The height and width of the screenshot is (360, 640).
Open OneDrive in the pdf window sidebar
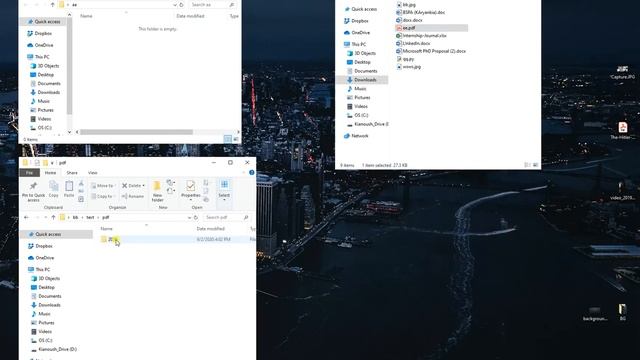click(41, 258)
